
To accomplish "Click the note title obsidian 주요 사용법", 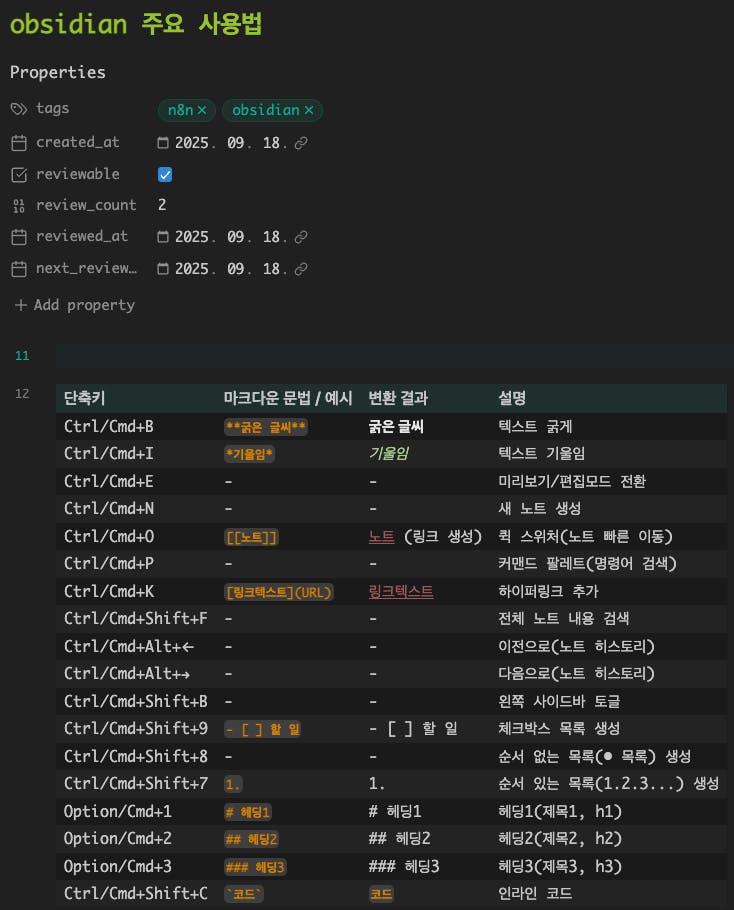I will tap(136, 24).
